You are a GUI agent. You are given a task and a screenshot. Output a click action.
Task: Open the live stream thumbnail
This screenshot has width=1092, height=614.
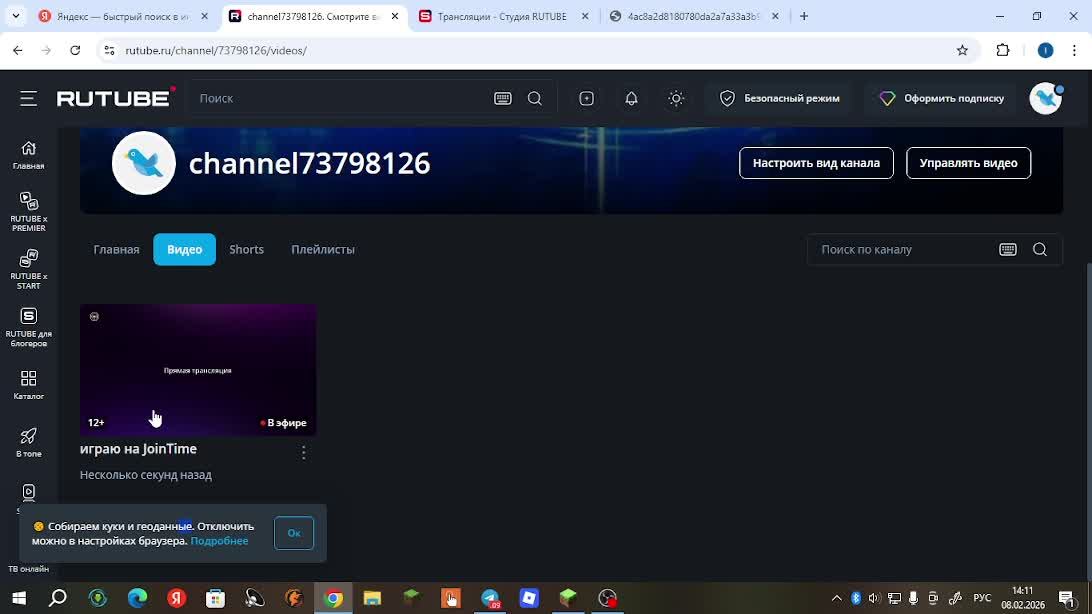coord(198,370)
